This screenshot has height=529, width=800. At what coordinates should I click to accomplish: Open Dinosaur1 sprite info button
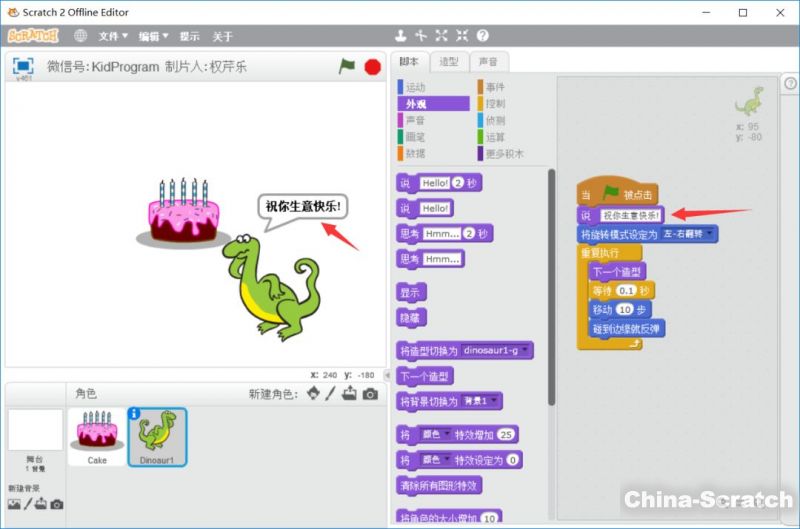point(134,413)
